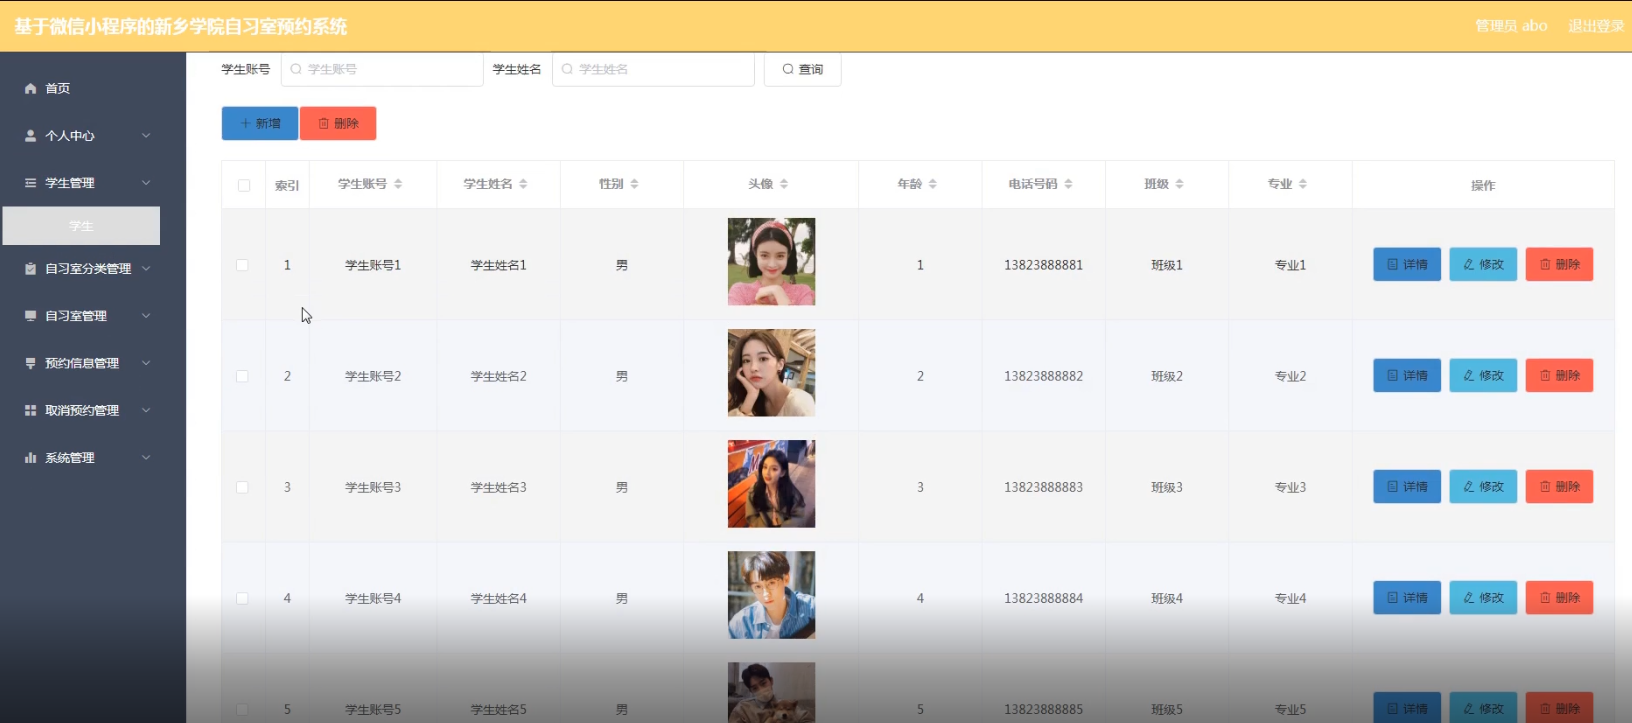The image size is (1632, 723).
Task: Click the home icon beside 首页
Action: [x=31, y=89]
